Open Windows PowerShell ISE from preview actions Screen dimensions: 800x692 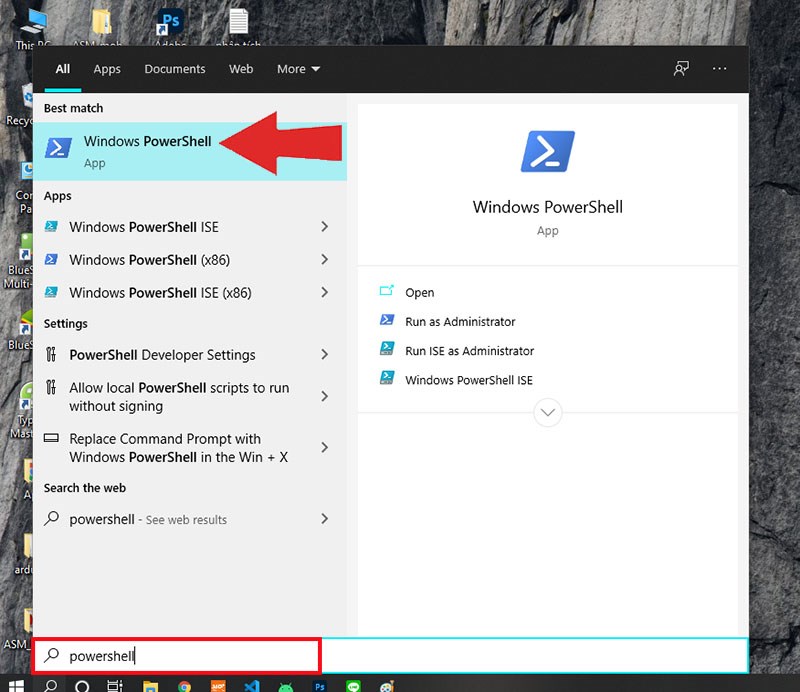pos(468,380)
